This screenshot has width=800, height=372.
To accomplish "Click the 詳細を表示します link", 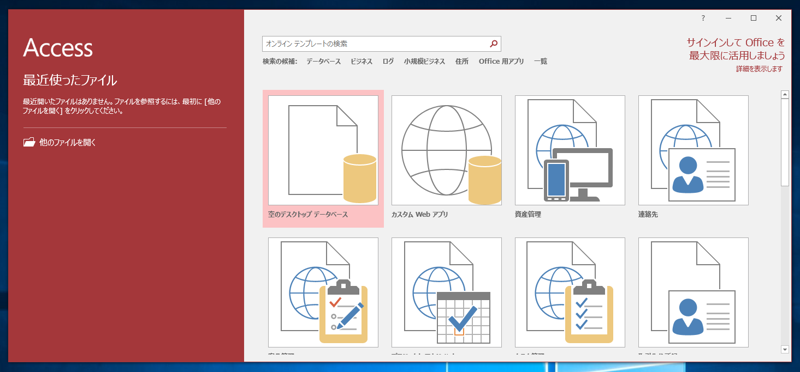I will click(x=759, y=69).
